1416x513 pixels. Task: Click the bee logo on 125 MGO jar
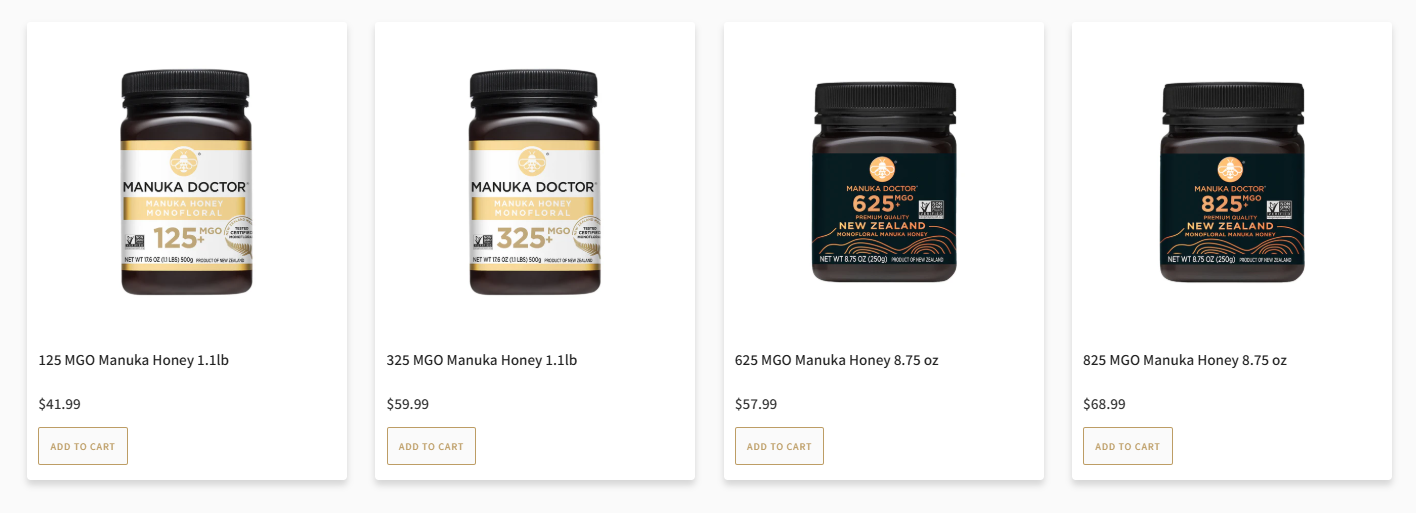(x=184, y=162)
